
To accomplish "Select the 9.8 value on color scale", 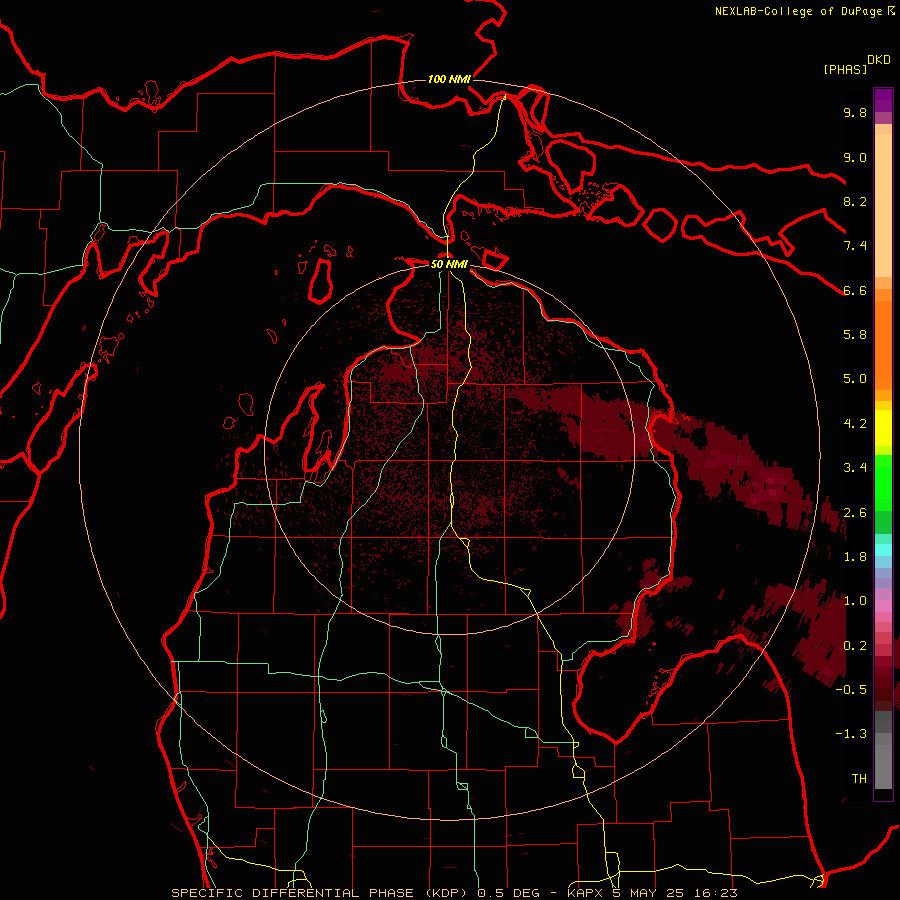I will 855,112.
